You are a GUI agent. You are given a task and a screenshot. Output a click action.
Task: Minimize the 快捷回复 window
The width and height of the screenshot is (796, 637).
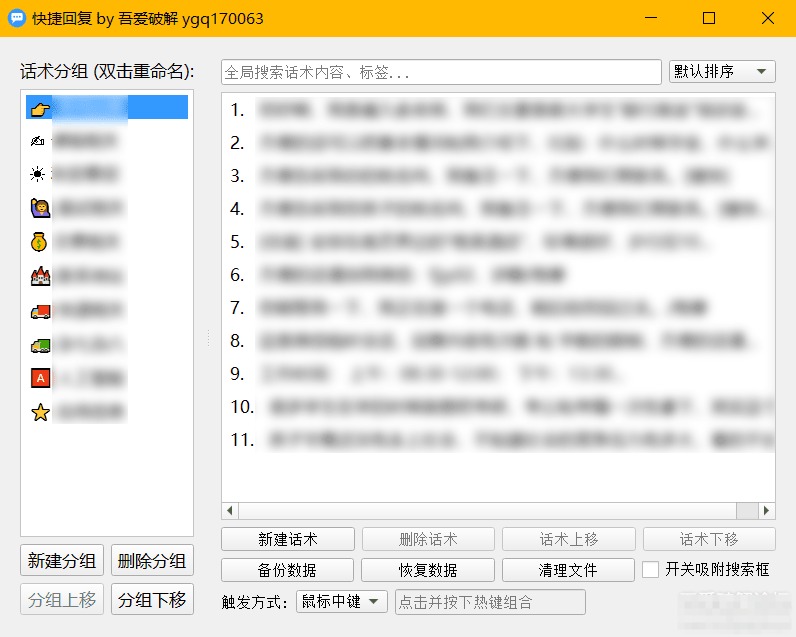click(651, 18)
